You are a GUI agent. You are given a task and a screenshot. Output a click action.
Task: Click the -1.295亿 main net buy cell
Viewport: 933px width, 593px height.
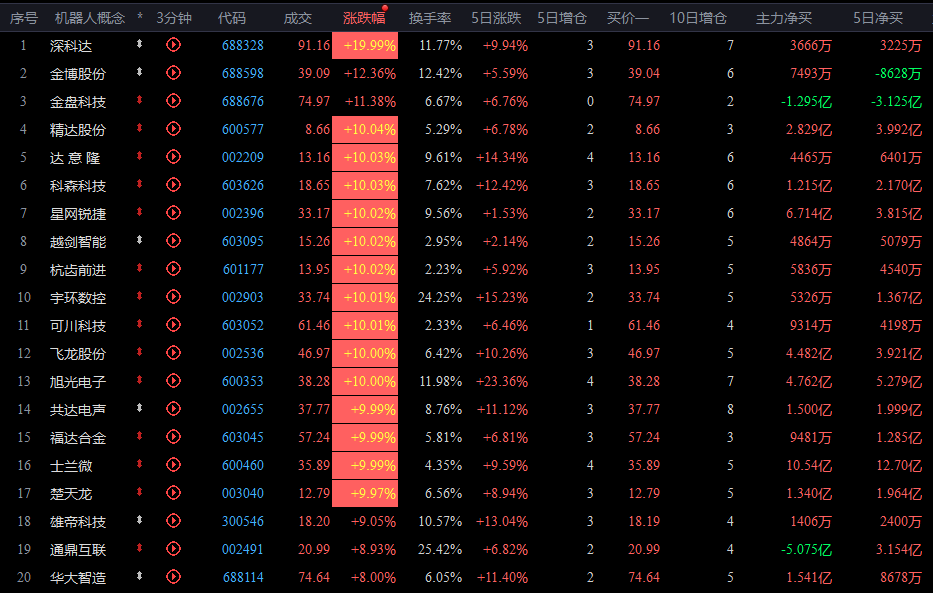tap(806, 101)
